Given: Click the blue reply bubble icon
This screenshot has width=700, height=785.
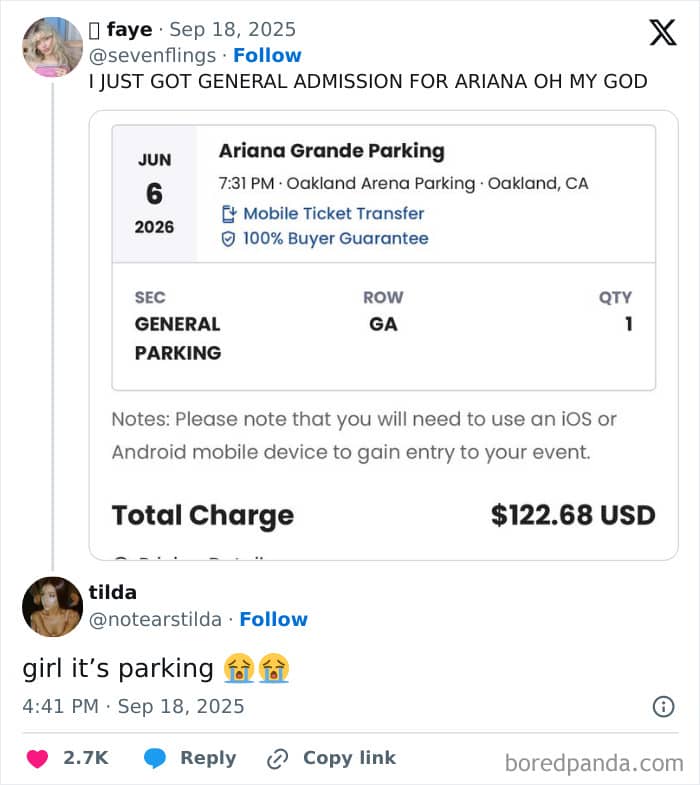Looking at the screenshot, I should [154, 759].
